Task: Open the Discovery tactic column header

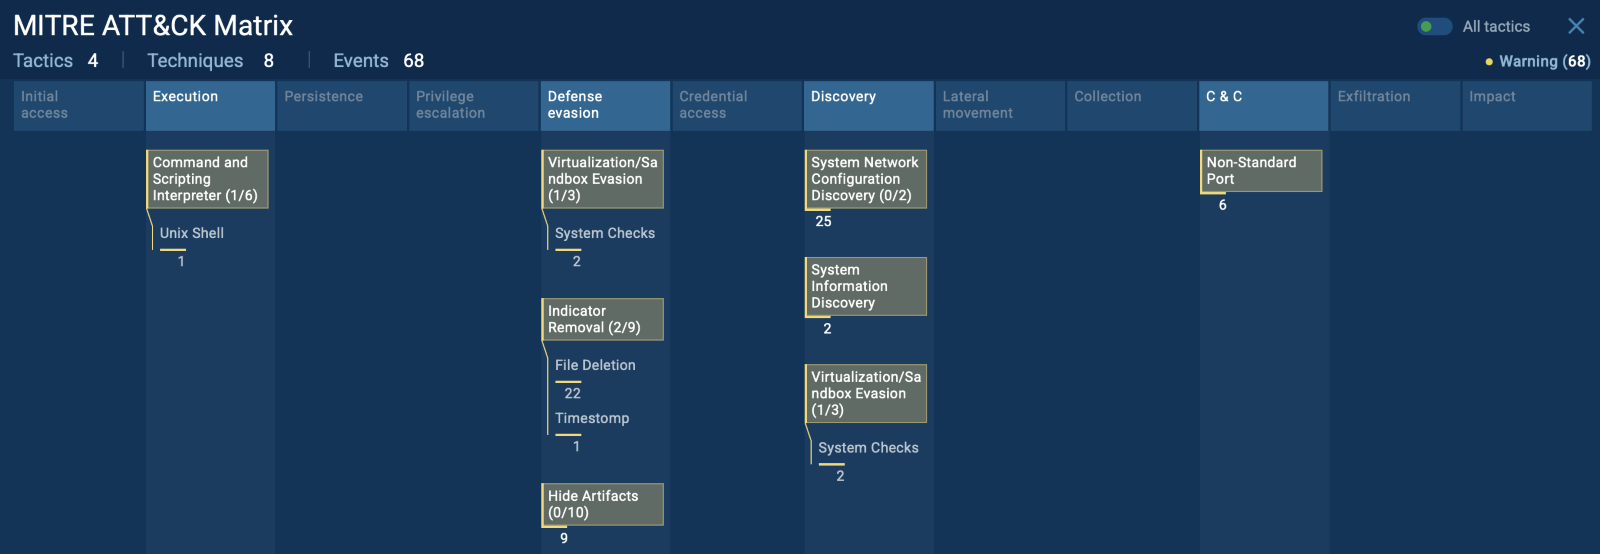Action: 868,105
